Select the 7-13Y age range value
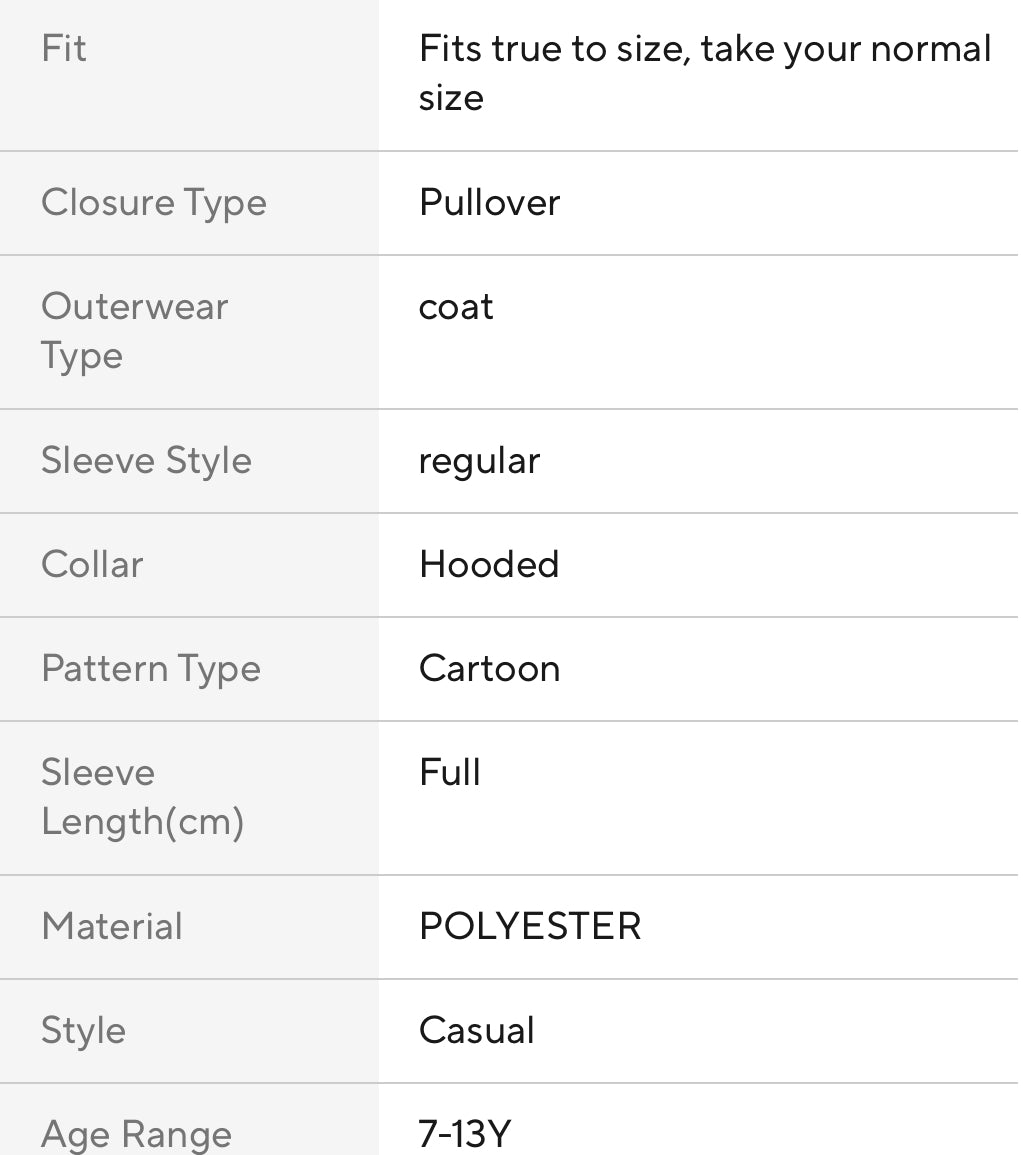 click(x=465, y=1134)
